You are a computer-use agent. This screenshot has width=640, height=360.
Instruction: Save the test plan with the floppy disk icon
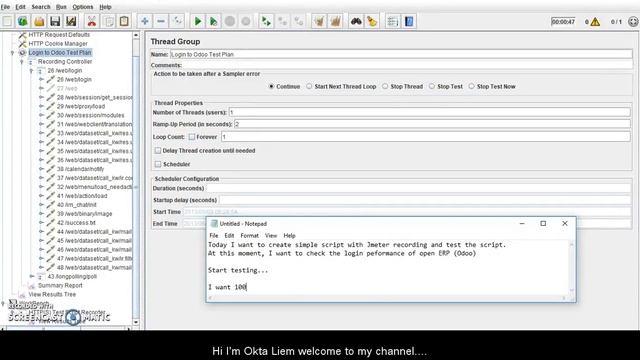click(x=55, y=21)
